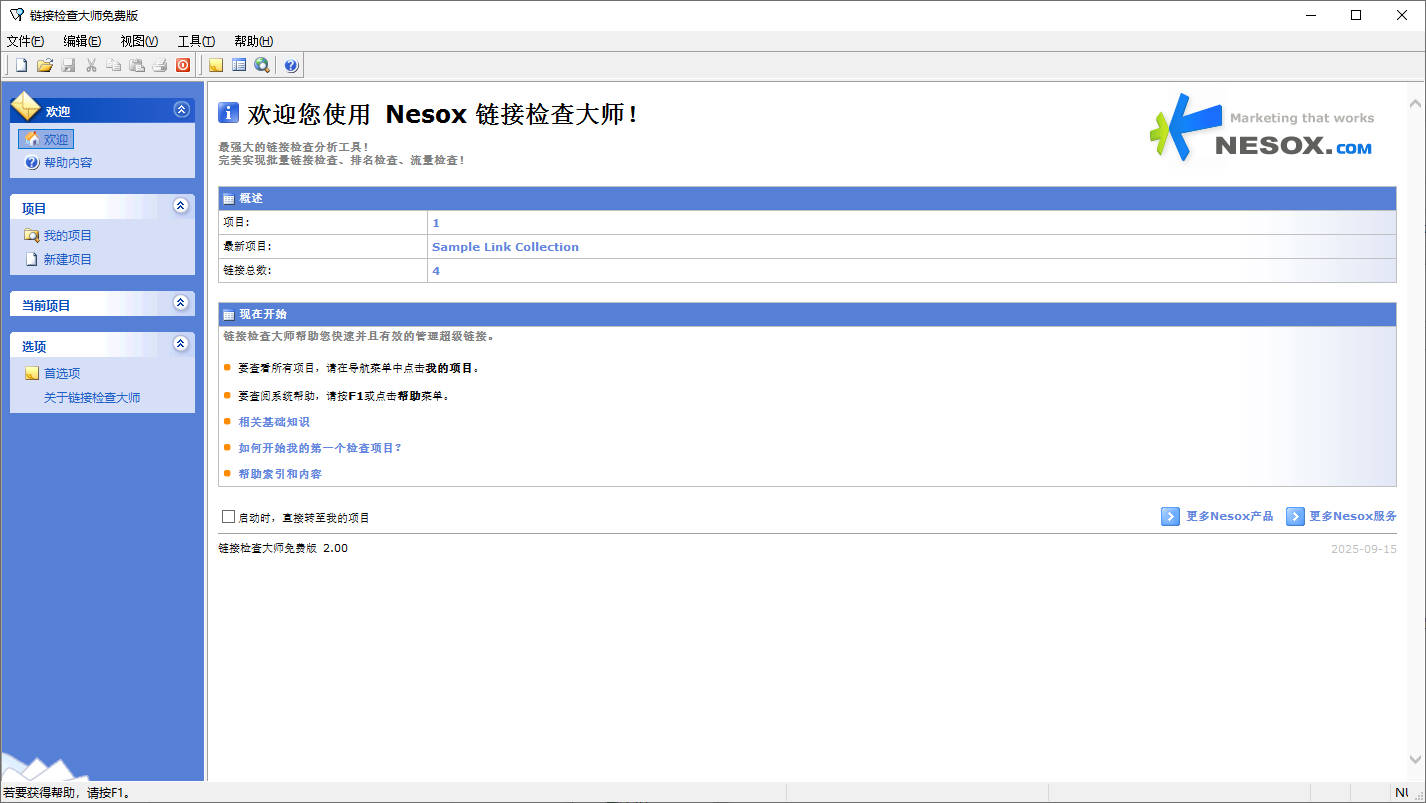Click the icon beside 我的项目
1426x803 pixels.
click(32, 235)
